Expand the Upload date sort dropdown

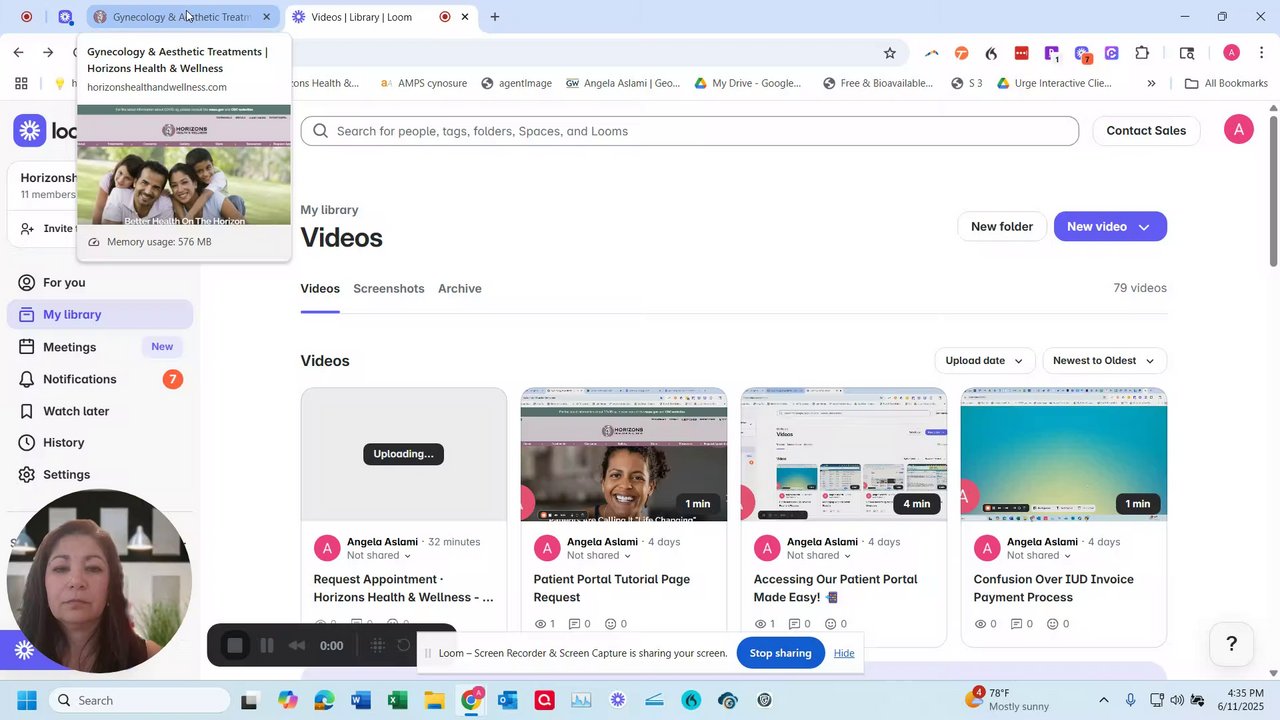click(x=984, y=361)
